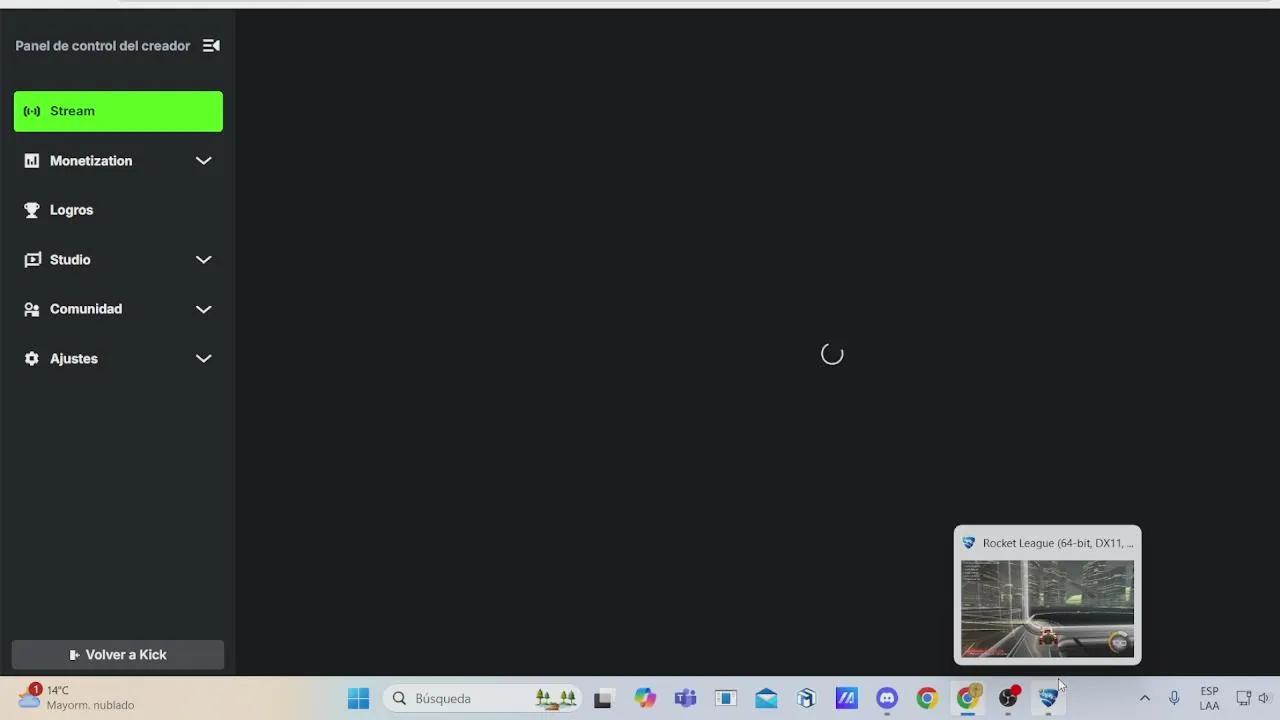Open OBS Studio from the taskbar
The height and width of the screenshot is (720, 1280).
point(1008,698)
